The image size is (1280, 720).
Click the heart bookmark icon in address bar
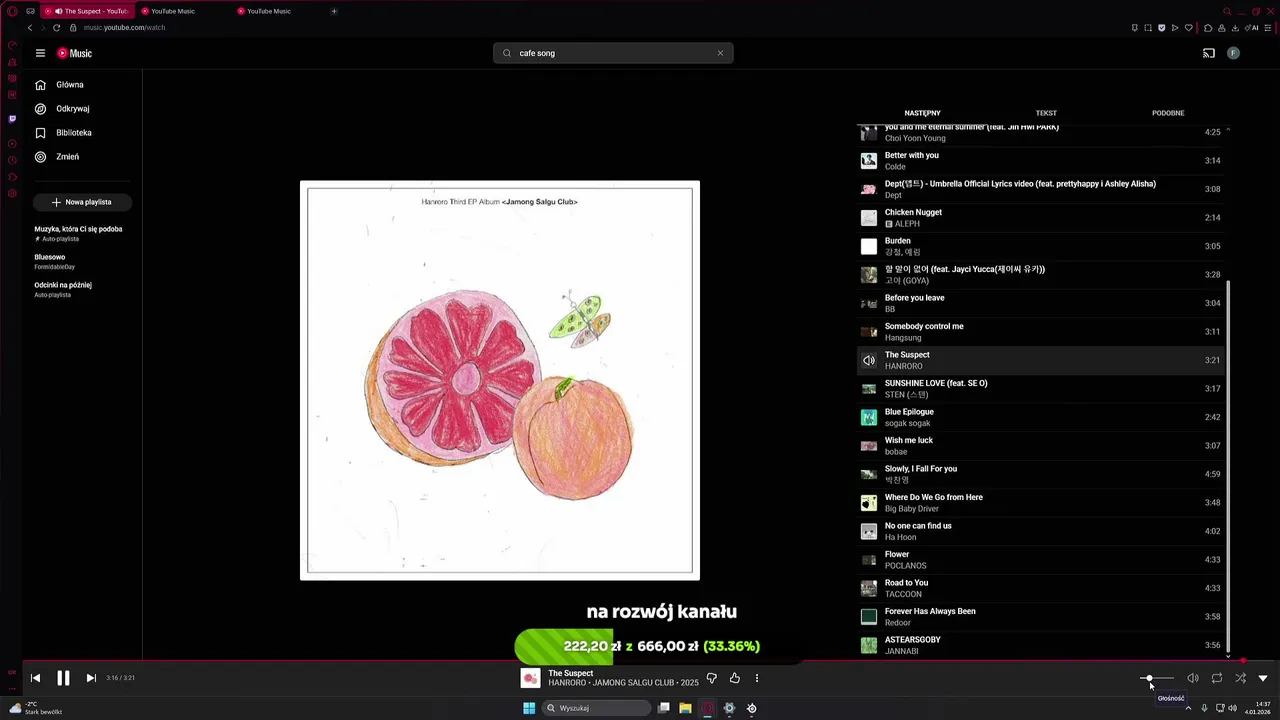[1188, 28]
